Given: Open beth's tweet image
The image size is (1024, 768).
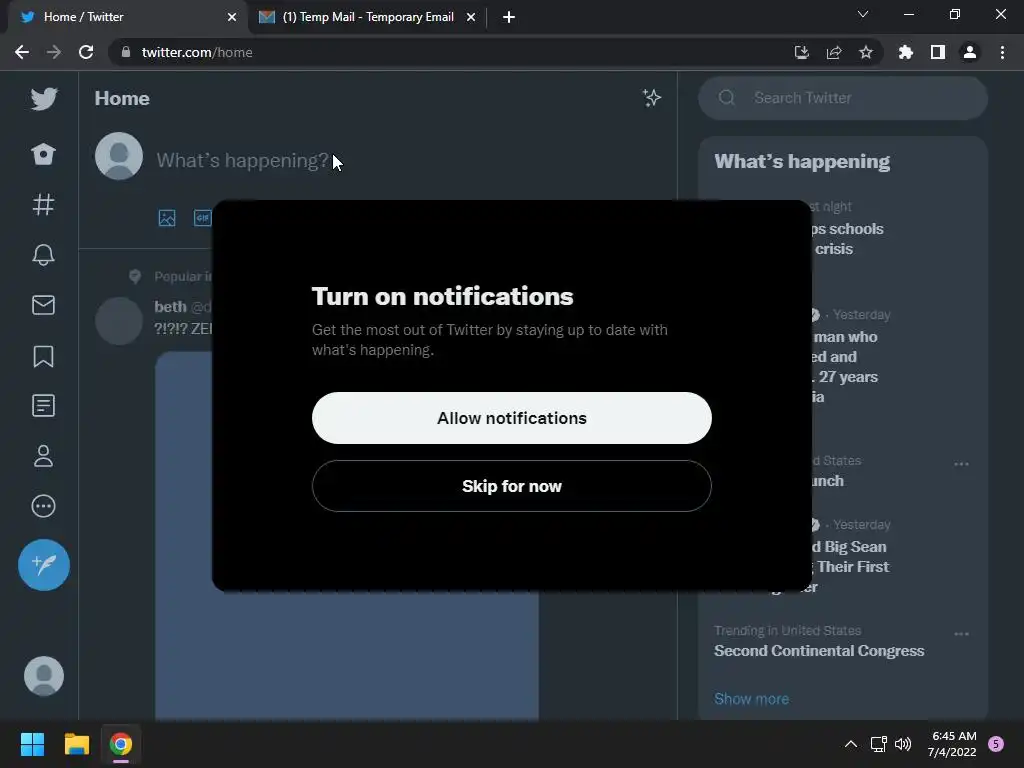Looking at the screenshot, I should (346, 536).
